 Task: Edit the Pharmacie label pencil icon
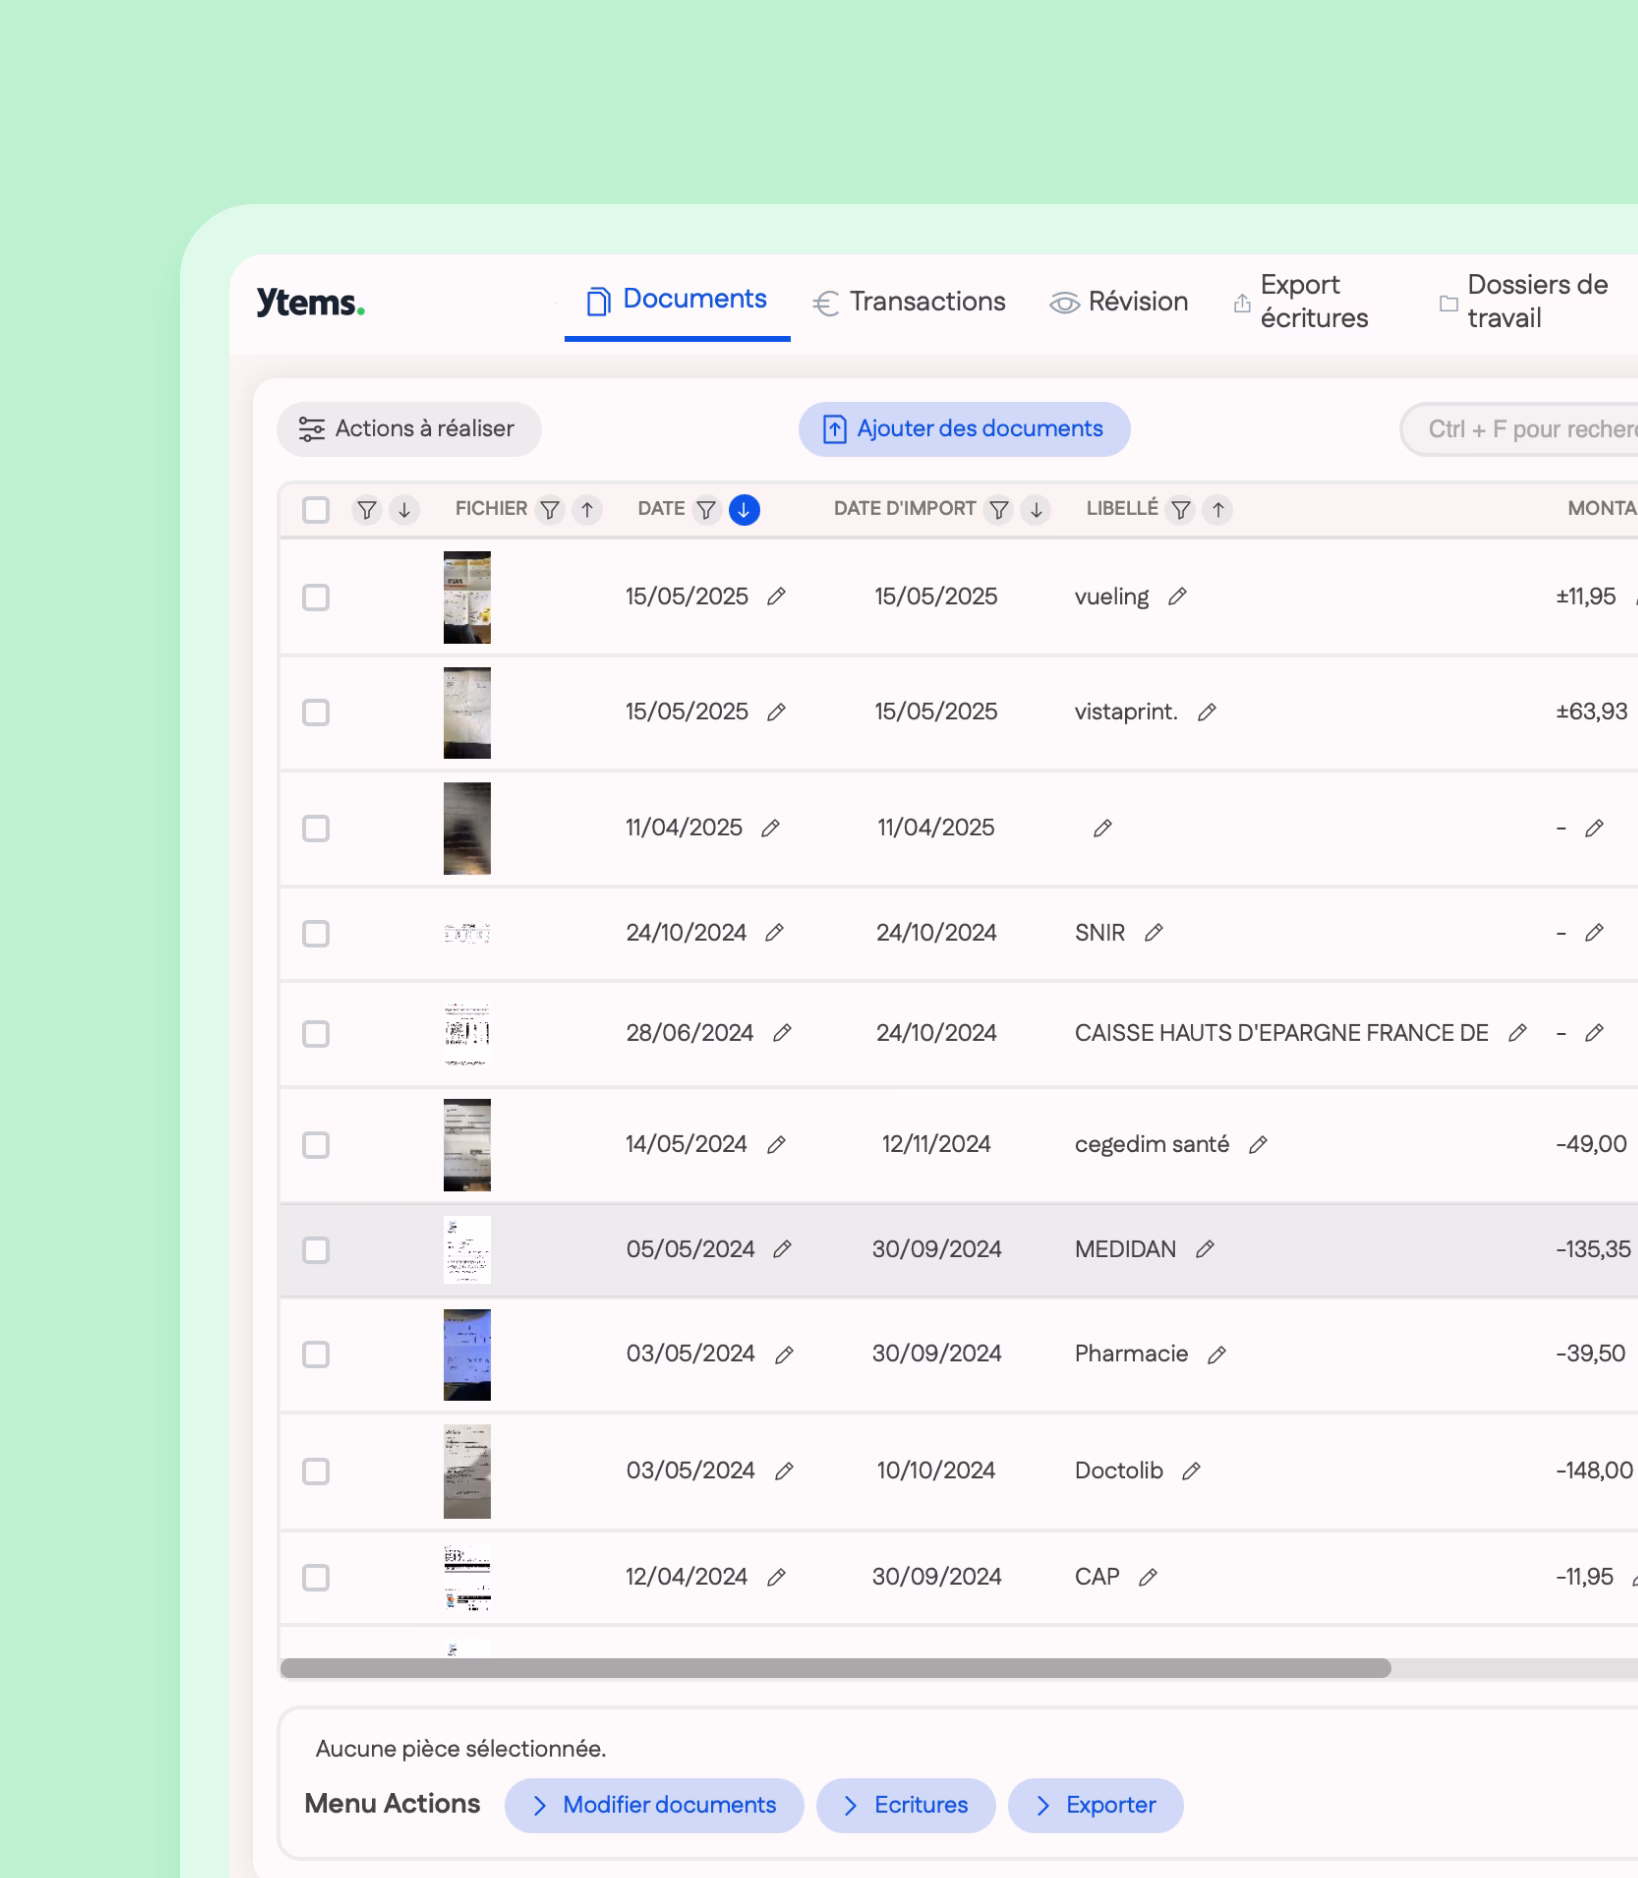[x=1216, y=1355]
